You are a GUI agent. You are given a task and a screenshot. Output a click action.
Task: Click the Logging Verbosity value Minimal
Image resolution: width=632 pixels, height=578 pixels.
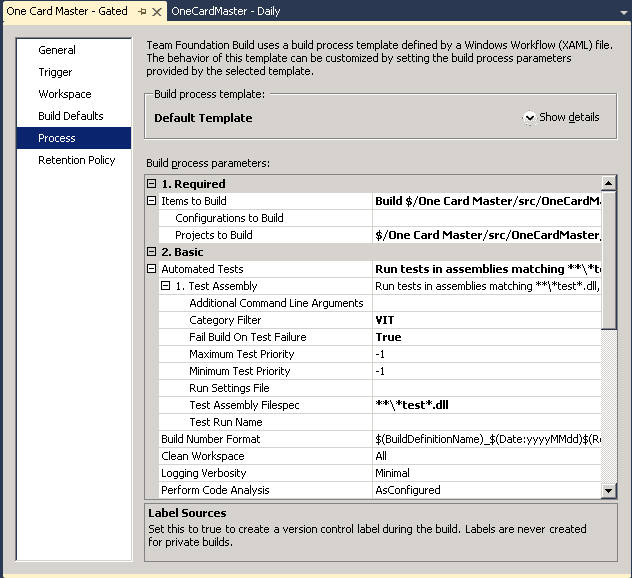pos(392,473)
